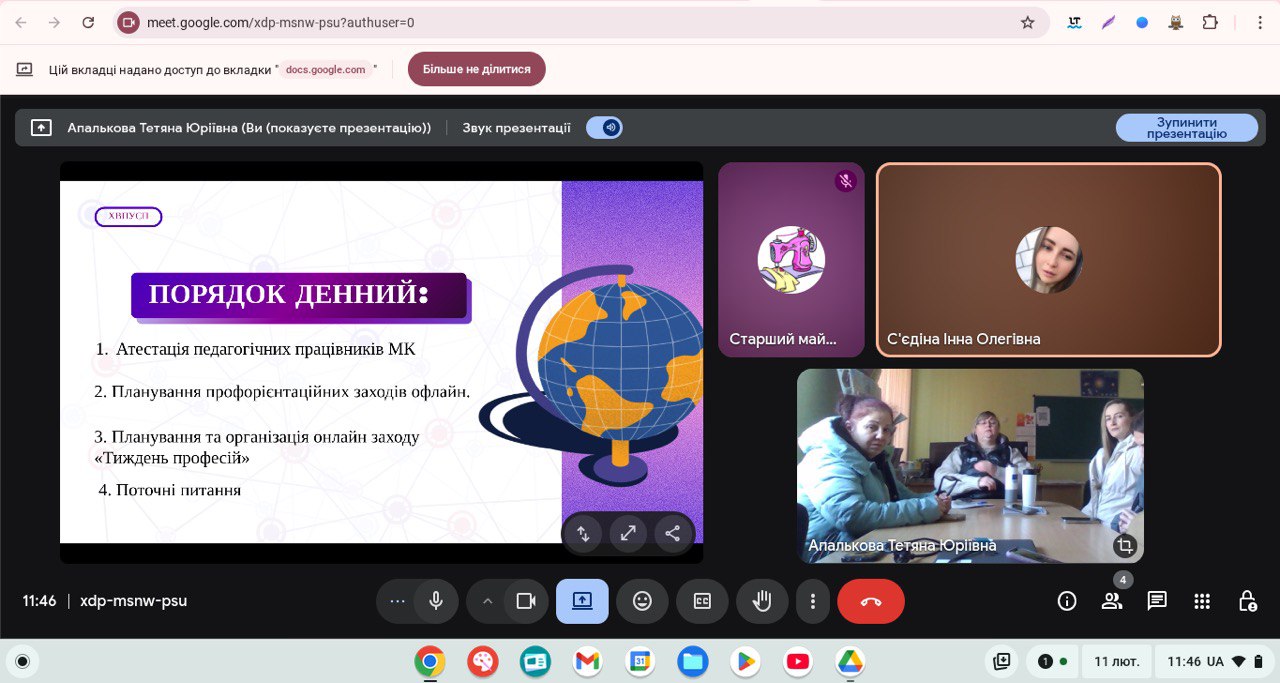
Task: Show the participants list
Action: [x=1112, y=601]
